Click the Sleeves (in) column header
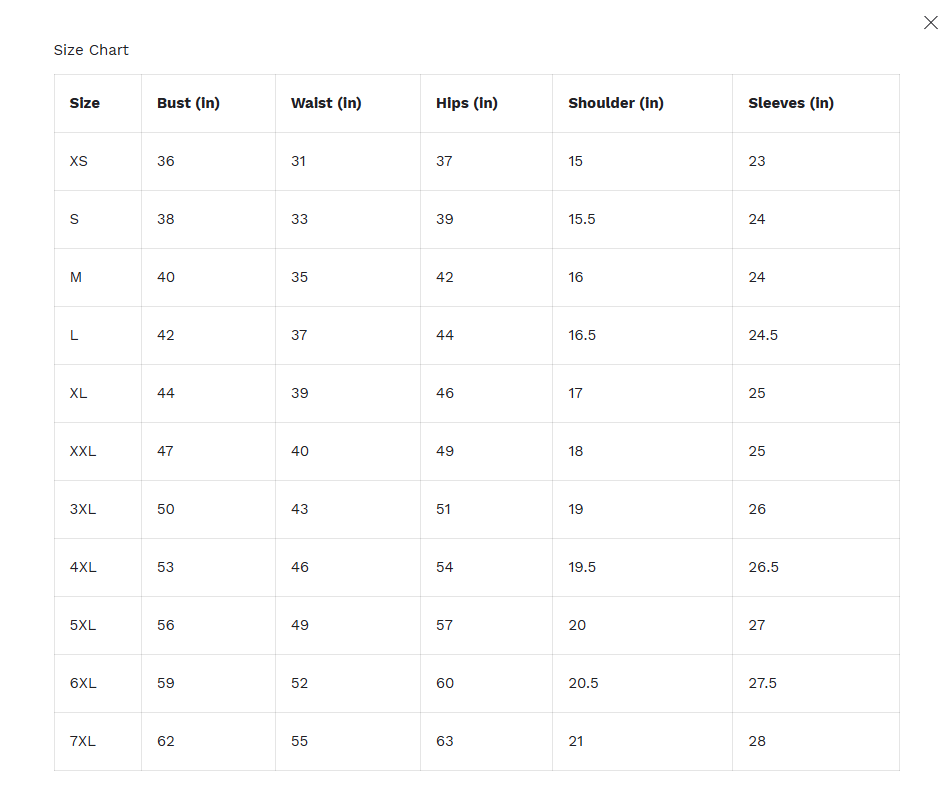The width and height of the screenshot is (952, 795). [x=791, y=103]
